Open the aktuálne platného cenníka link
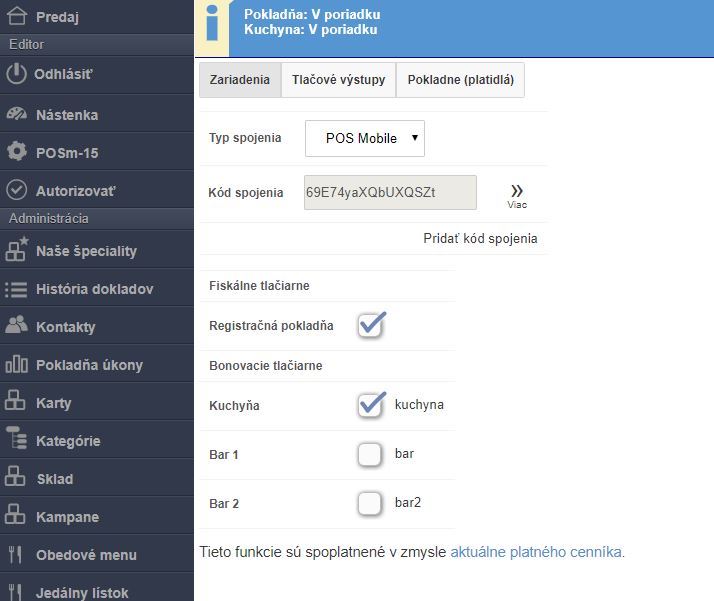Image resolution: width=714 pixels, height=601 pixels. pos(536,551)
